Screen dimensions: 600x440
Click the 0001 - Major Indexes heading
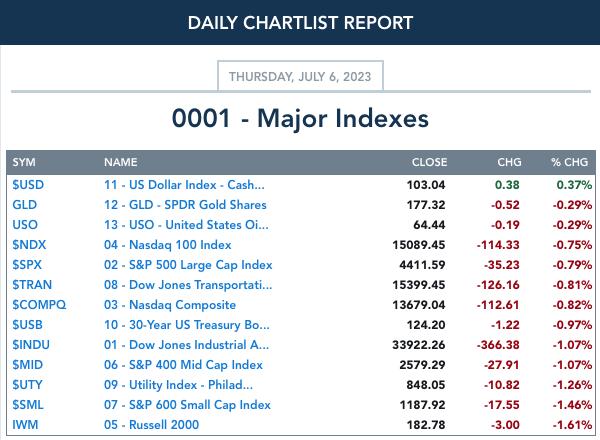point(300,118)
